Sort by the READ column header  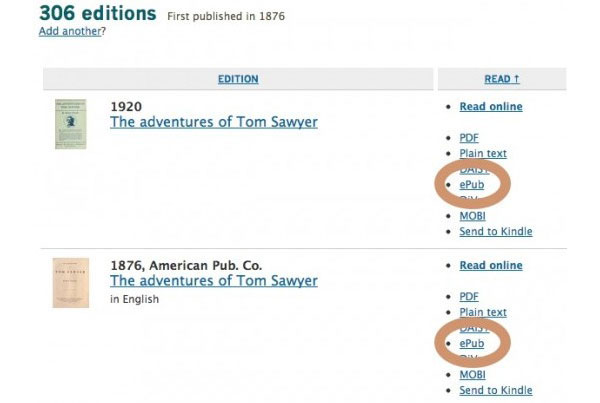pos(502,79)
